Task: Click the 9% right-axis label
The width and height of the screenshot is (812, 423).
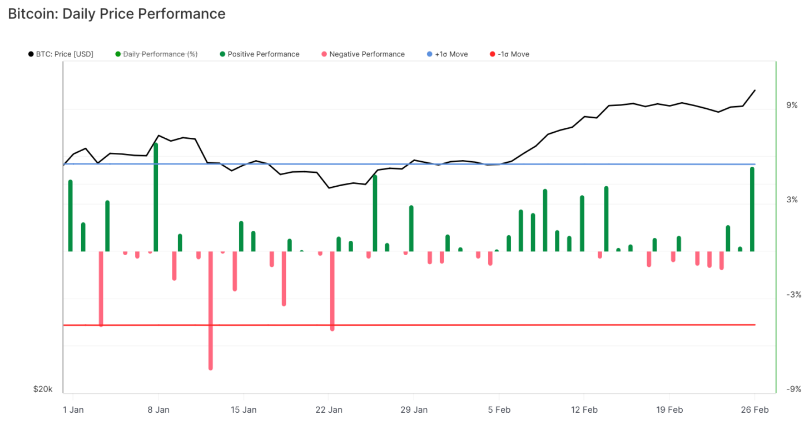Action: [792, 105]
